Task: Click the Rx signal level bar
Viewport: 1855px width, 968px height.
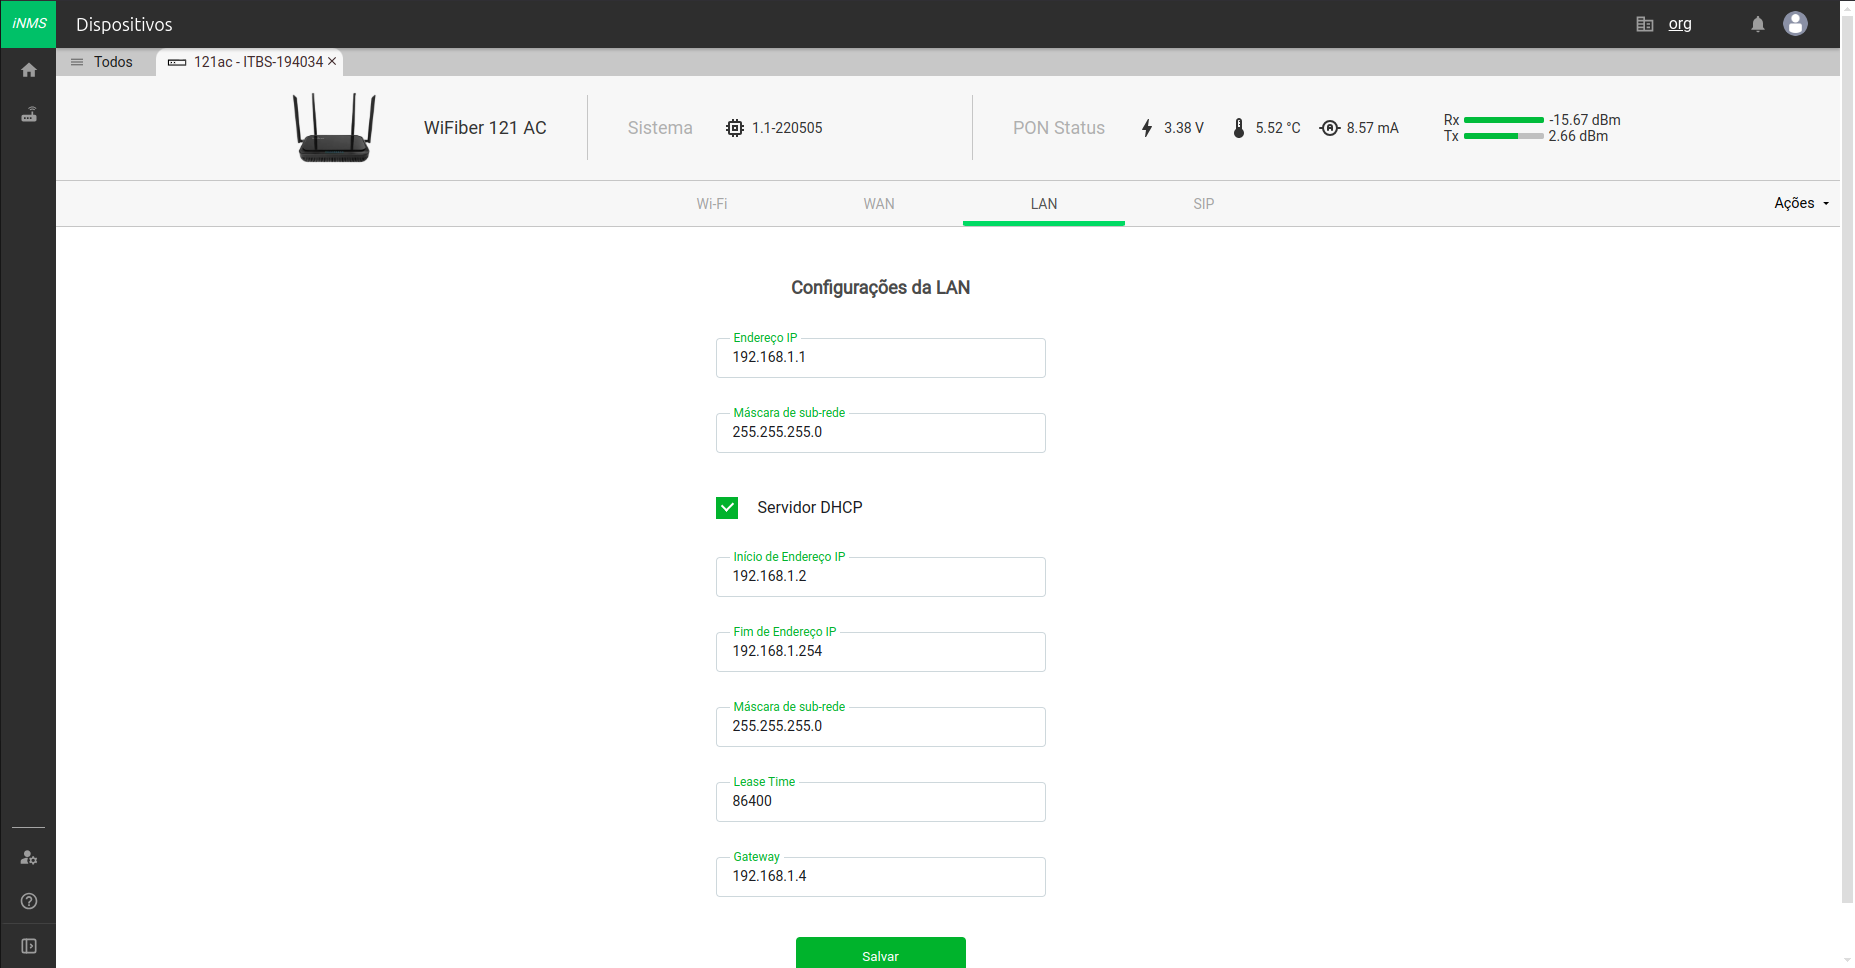Action: click(1503, 120)
